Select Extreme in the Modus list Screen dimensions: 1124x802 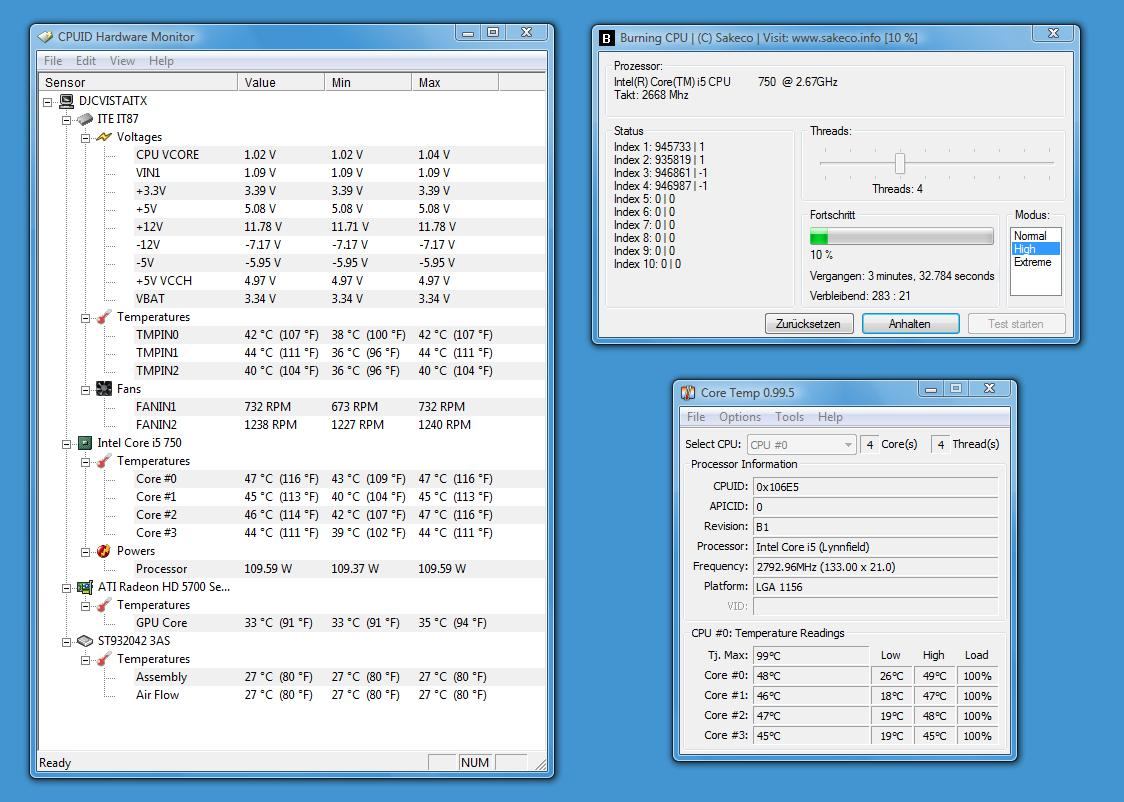1035,262
